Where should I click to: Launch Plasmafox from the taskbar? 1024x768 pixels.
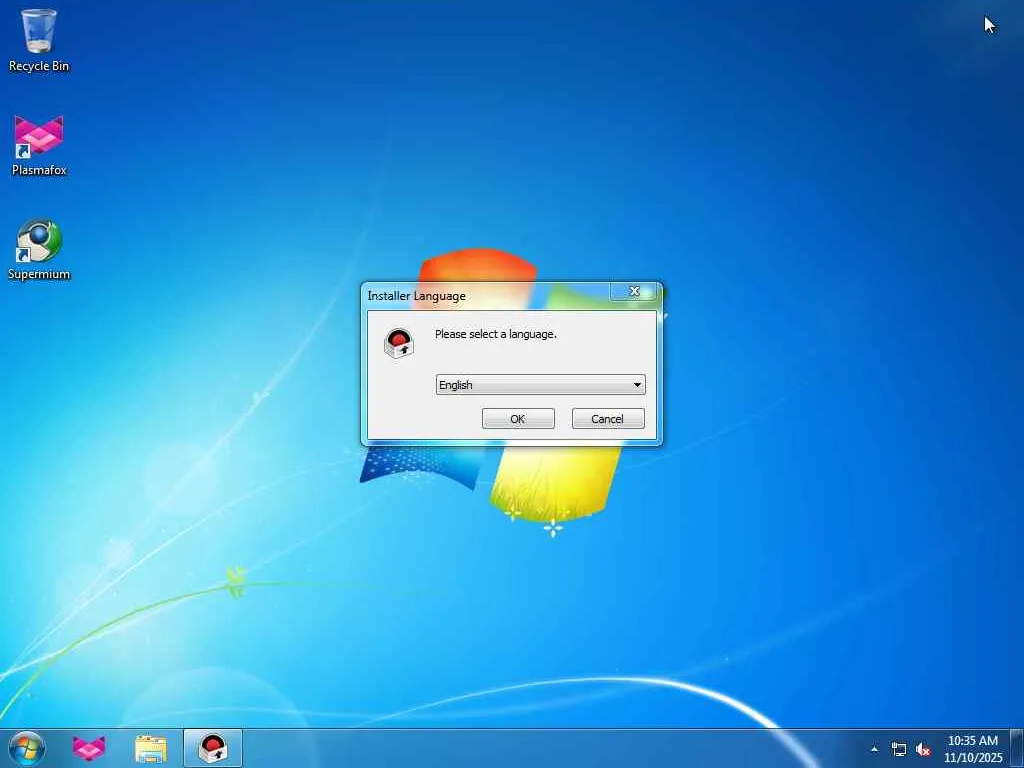tap(89, 748)
